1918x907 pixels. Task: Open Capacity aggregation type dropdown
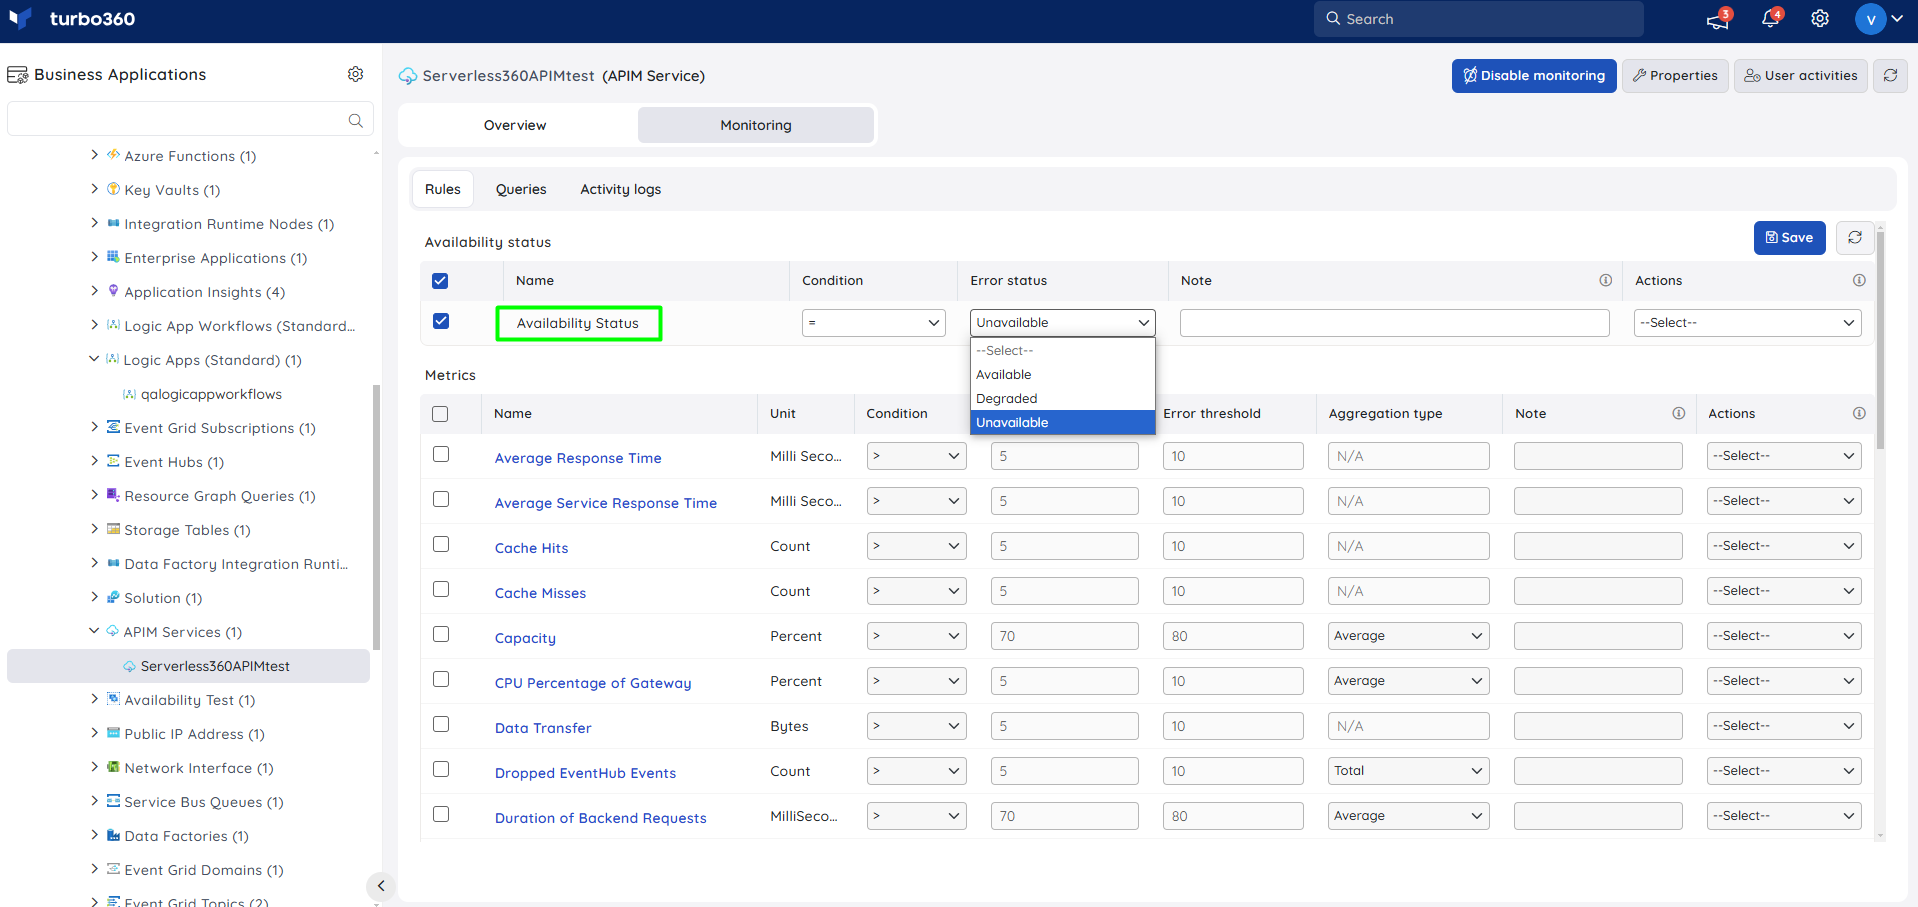(1409, 636)
